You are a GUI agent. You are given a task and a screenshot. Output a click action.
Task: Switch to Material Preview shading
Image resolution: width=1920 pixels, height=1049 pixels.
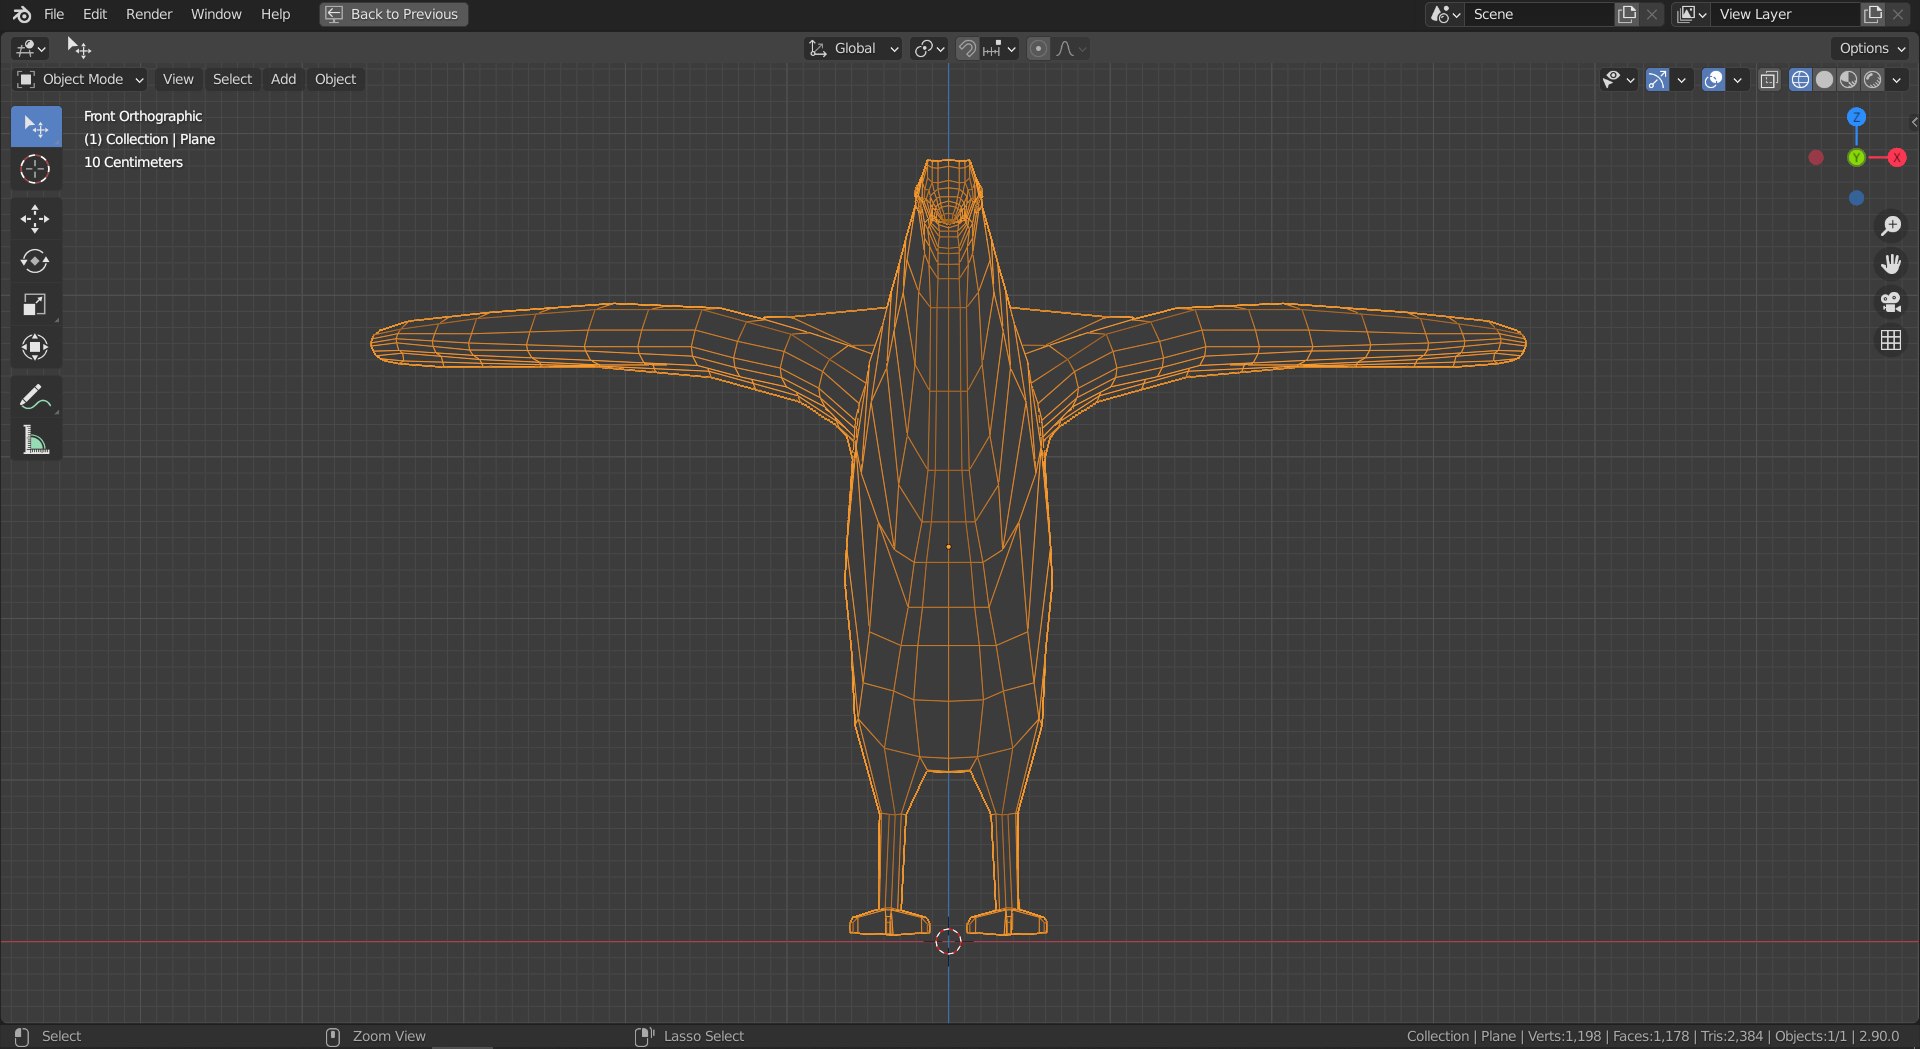[x=1848, y=80]
